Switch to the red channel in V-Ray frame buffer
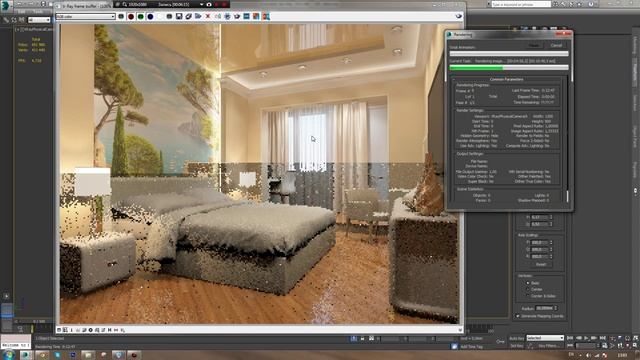Image resolution: width=640 pixels, height=360 pixels. [131, 16]
